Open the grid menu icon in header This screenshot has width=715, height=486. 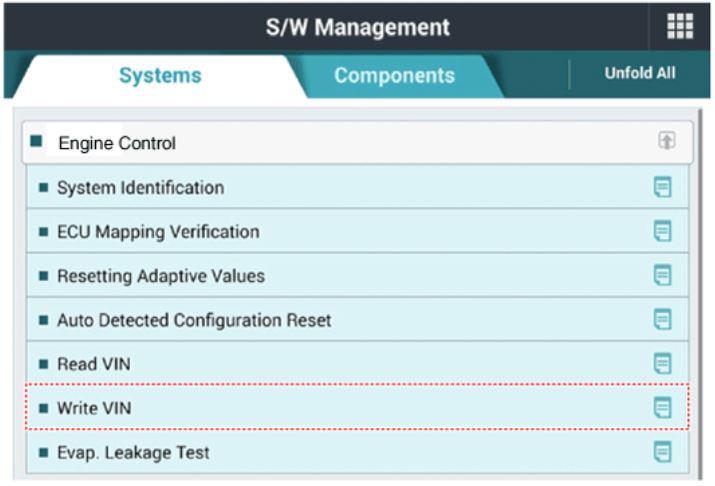pyautogui.click(x=679, y=27)
